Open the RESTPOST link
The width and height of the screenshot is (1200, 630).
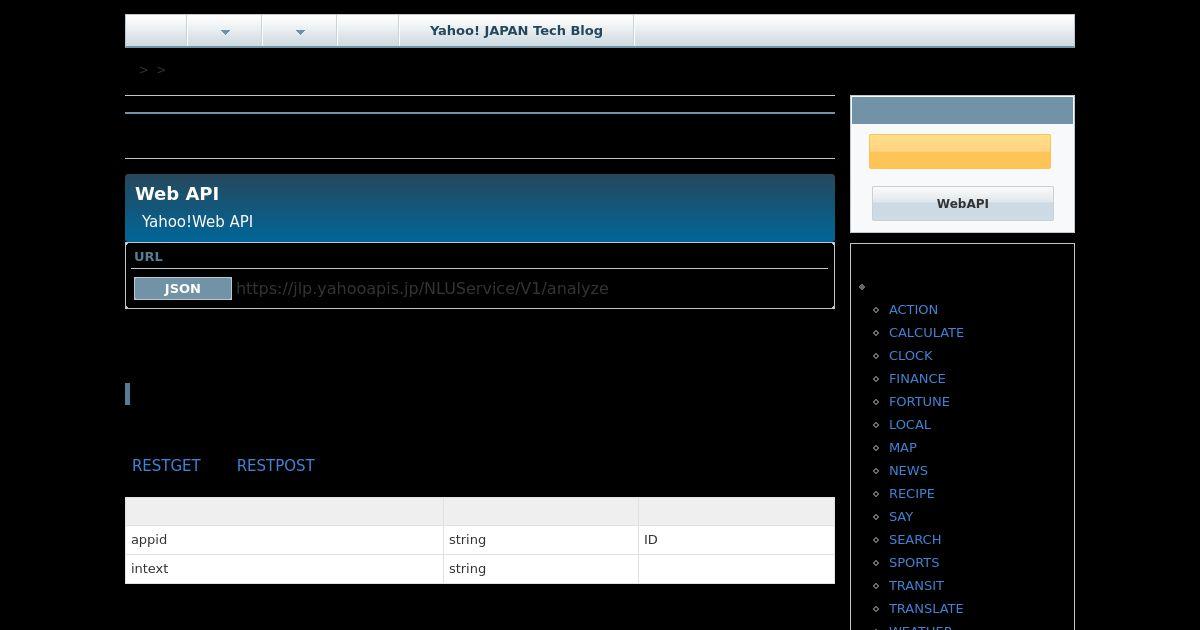(276, 465)
